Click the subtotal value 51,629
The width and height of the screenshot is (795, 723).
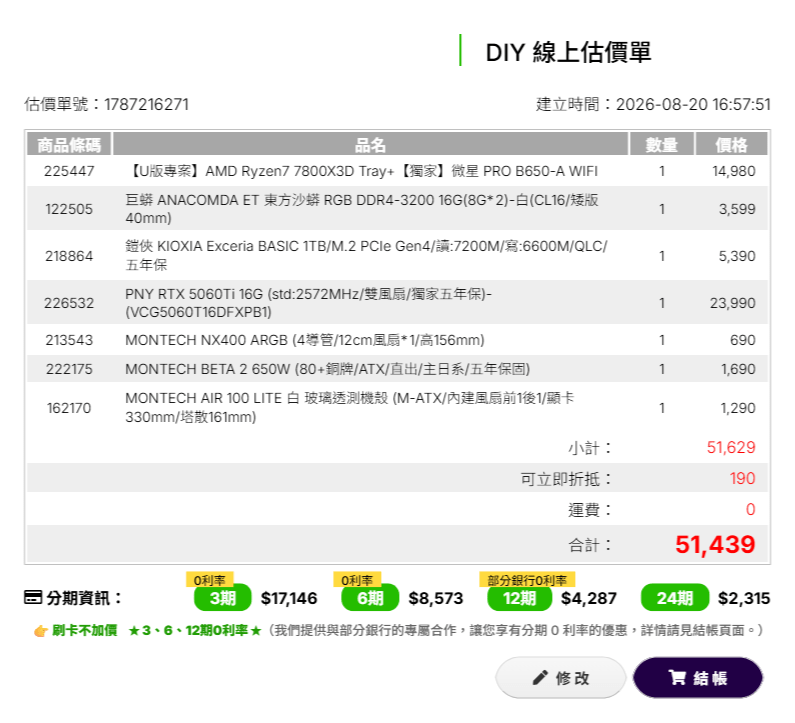pos(731,447)
